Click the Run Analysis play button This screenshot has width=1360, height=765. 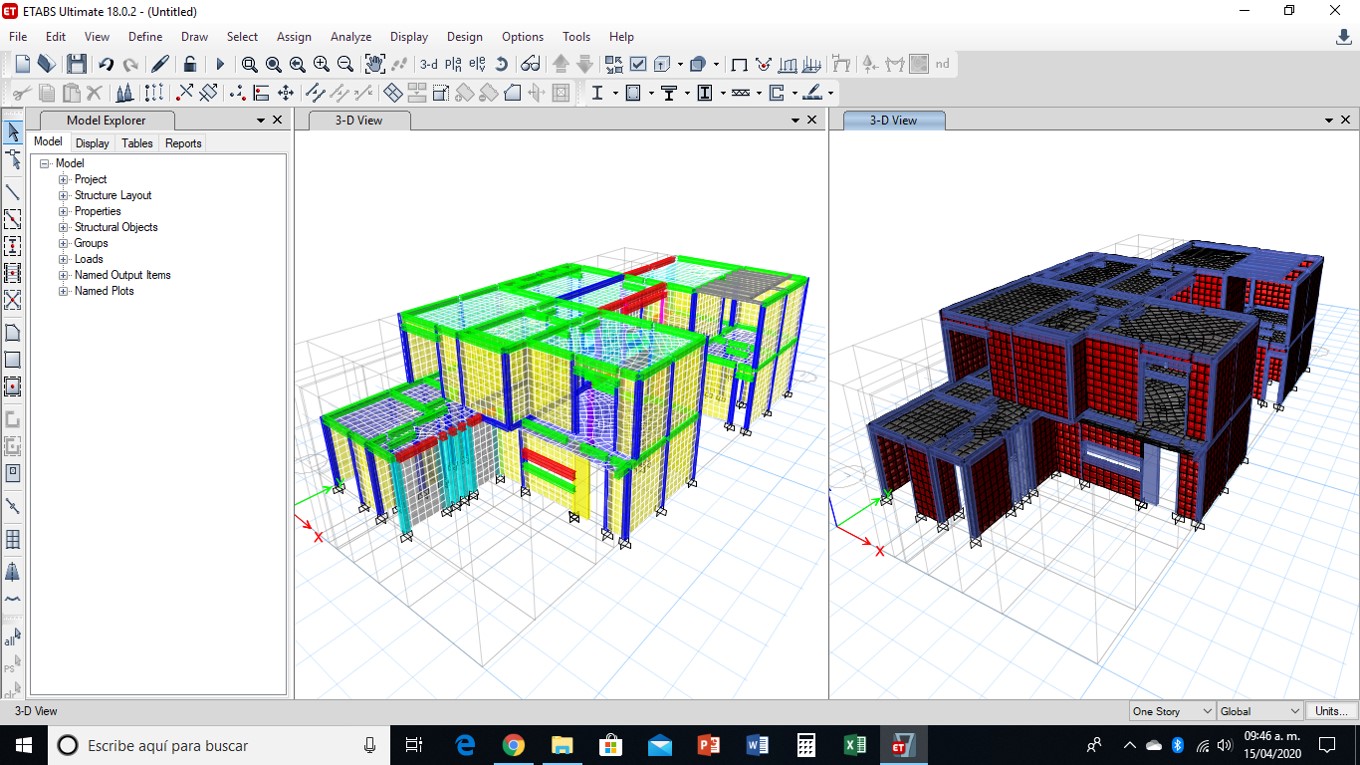(x=220, y=64)
